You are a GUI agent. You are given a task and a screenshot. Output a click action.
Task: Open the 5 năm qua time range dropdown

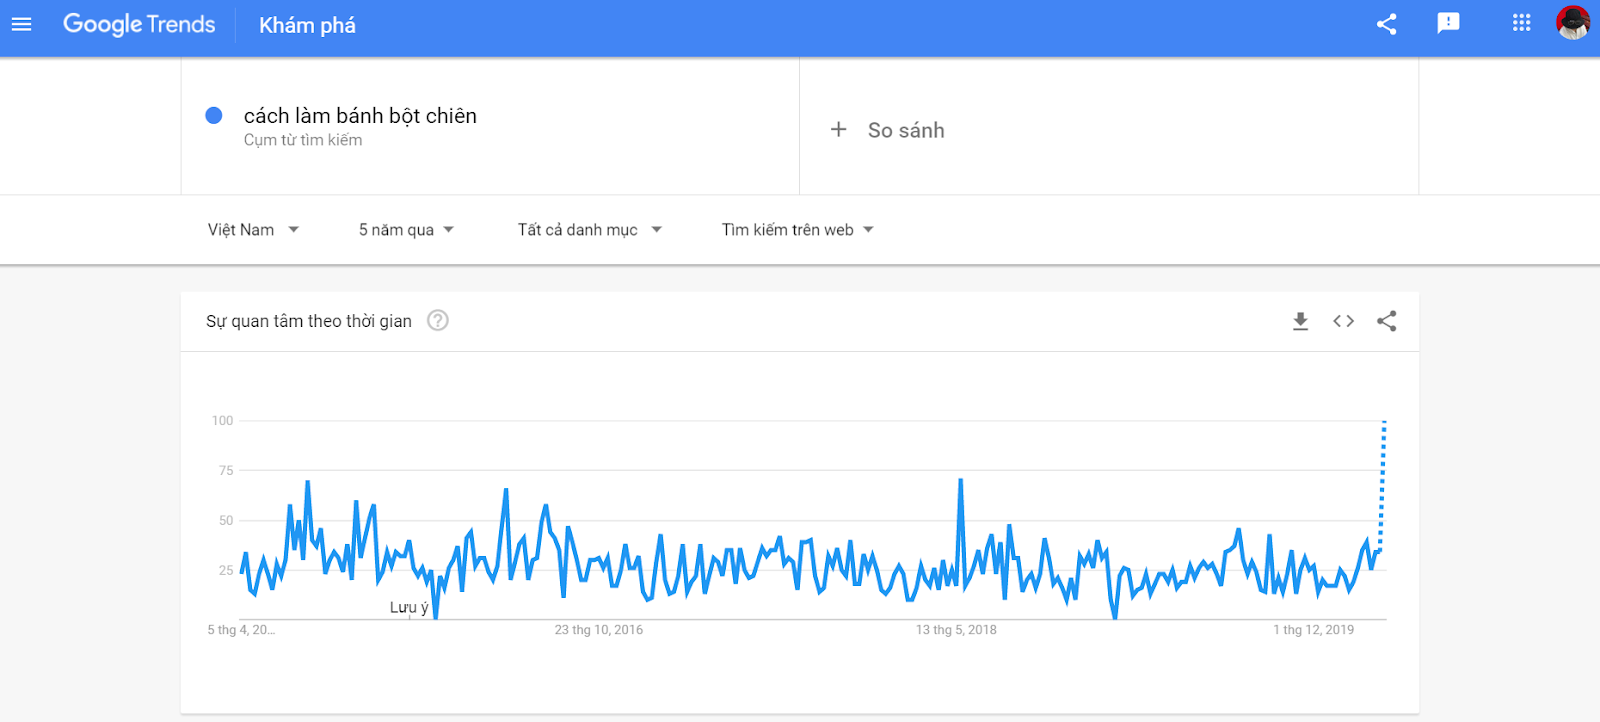point(406,230)
